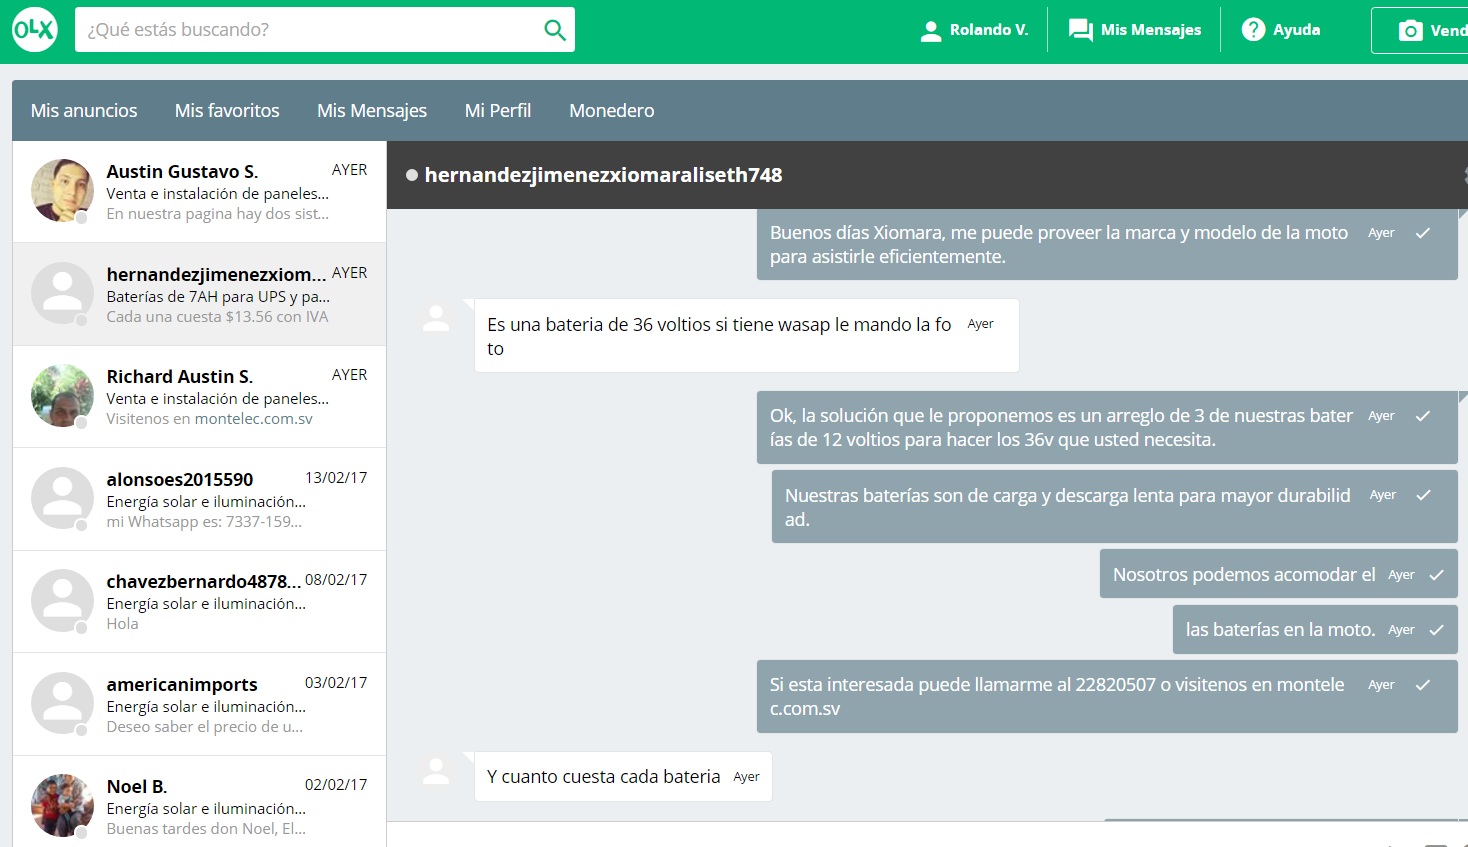Select the Mis Mensajes tab
Viewport: 1468px width, 847px height.
click(372, 110)
